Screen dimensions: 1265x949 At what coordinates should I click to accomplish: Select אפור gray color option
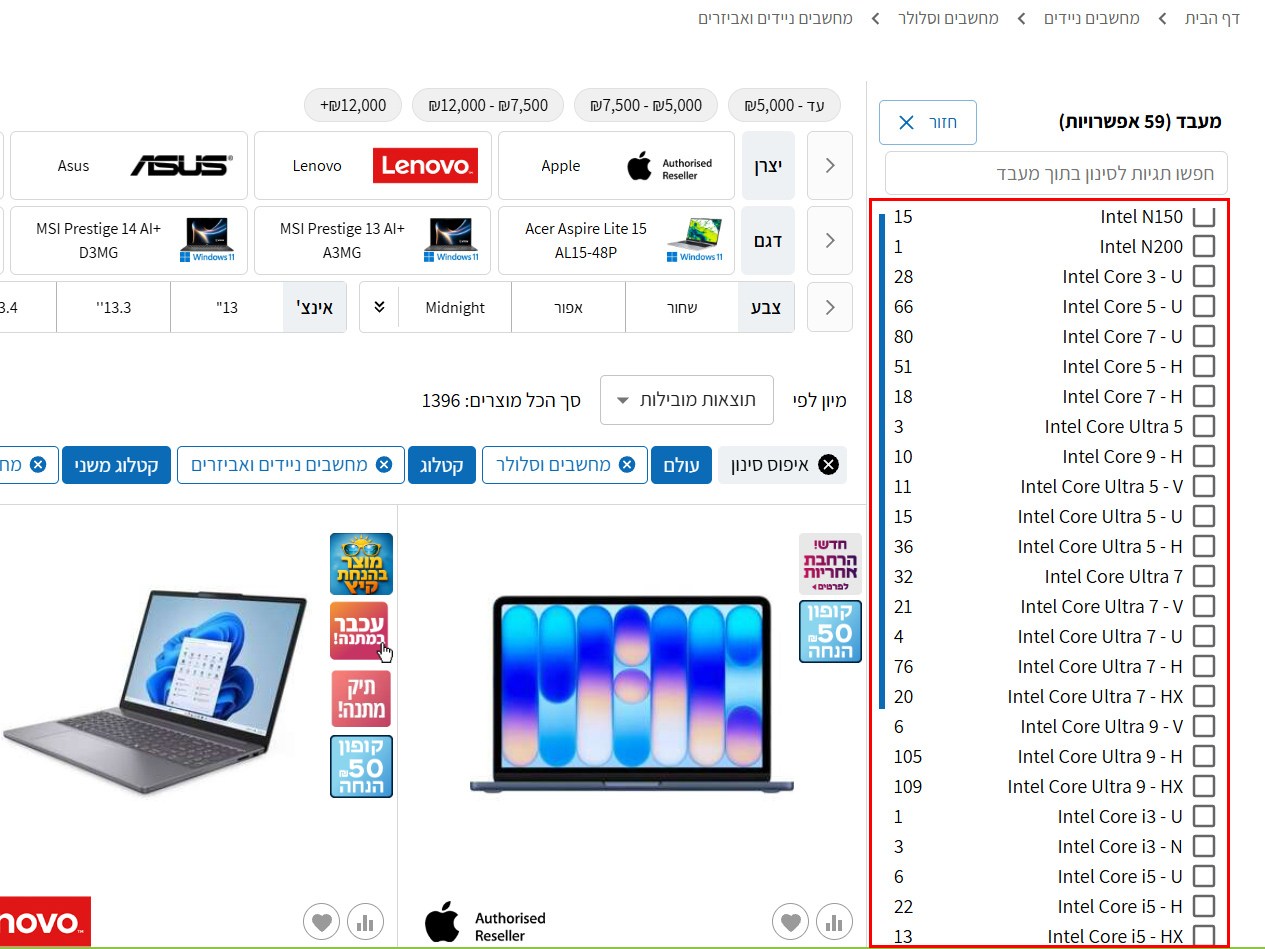click(568, 307)
